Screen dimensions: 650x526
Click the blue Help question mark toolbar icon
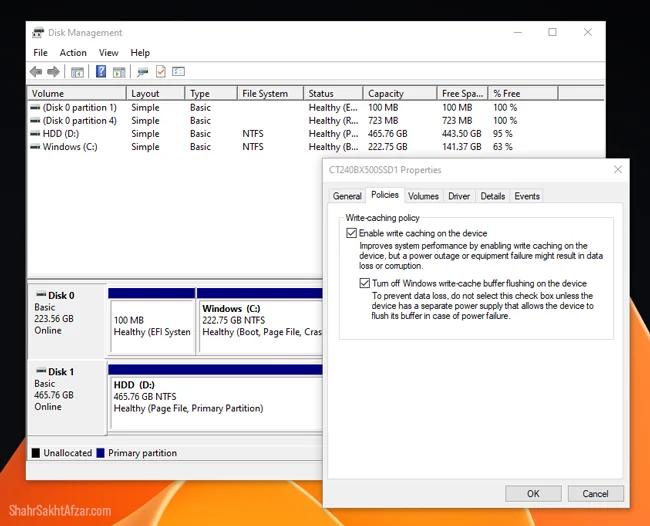101,71
